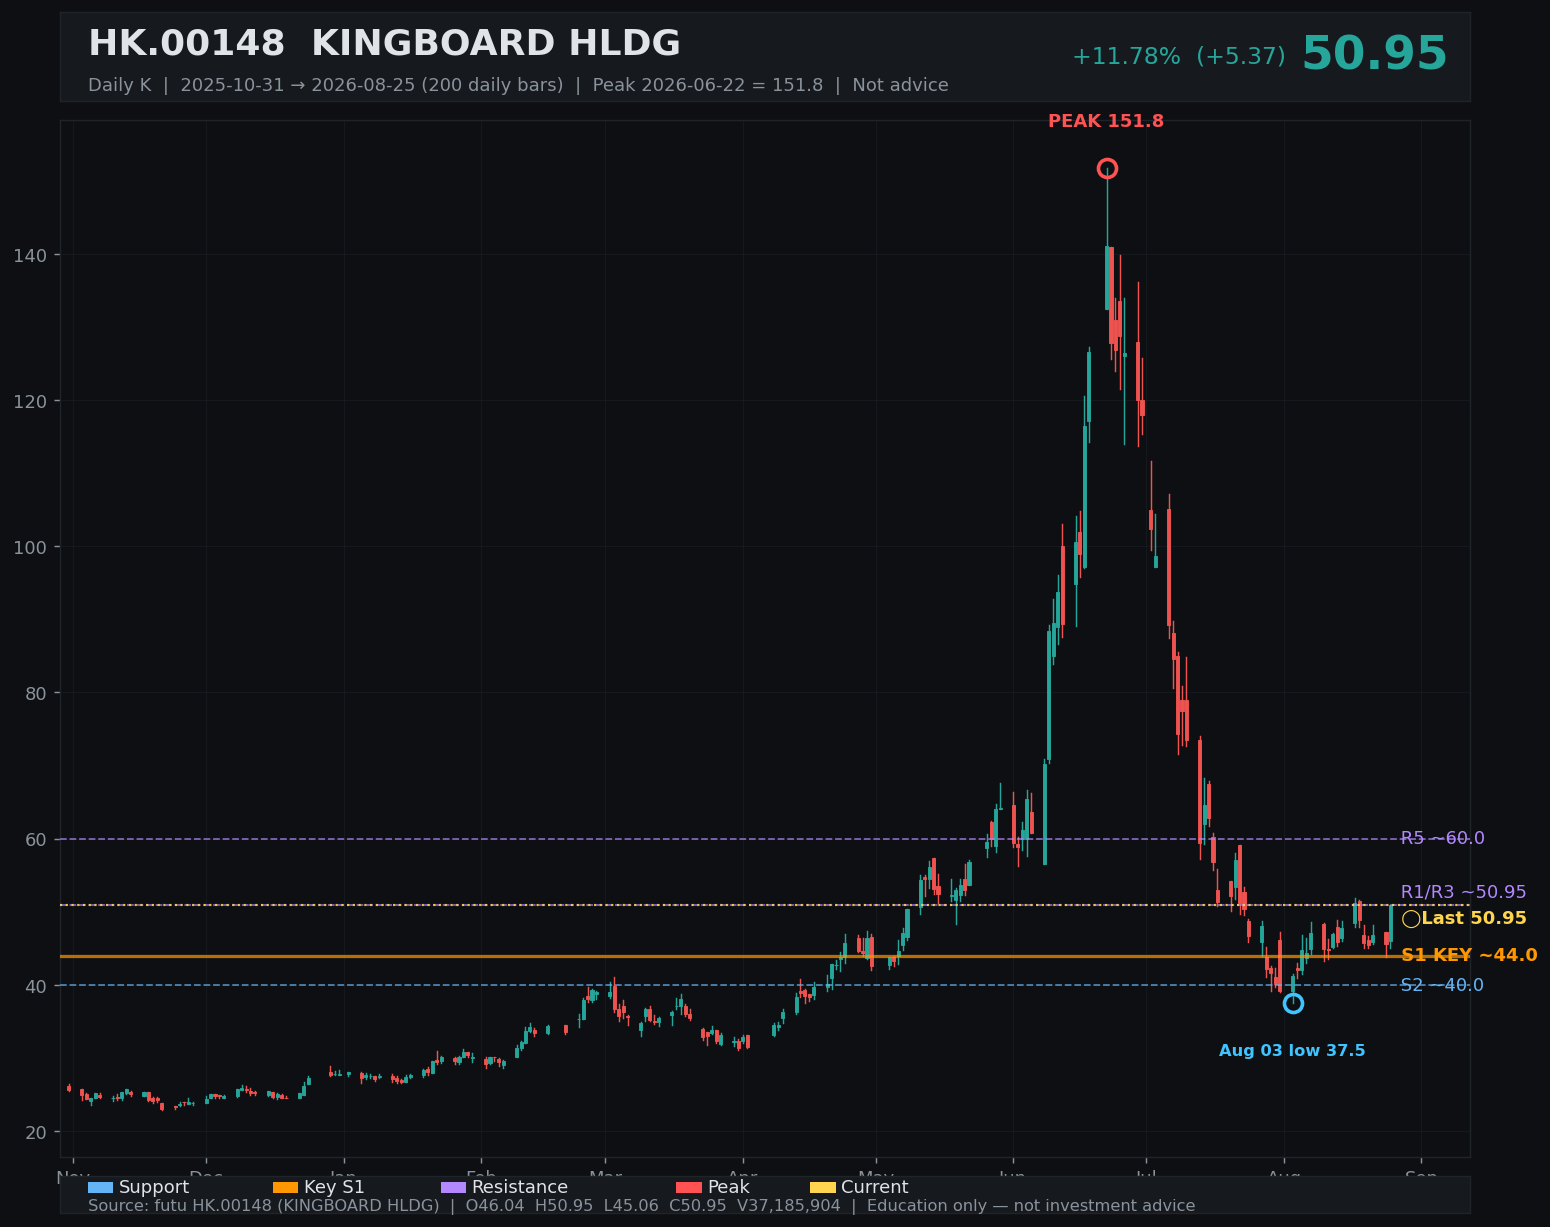The width and height of the screenshot is (1550, 1227).
Task: Click the "R1/R3 ~50.95" resistance label
Action: click(1463, 893)
